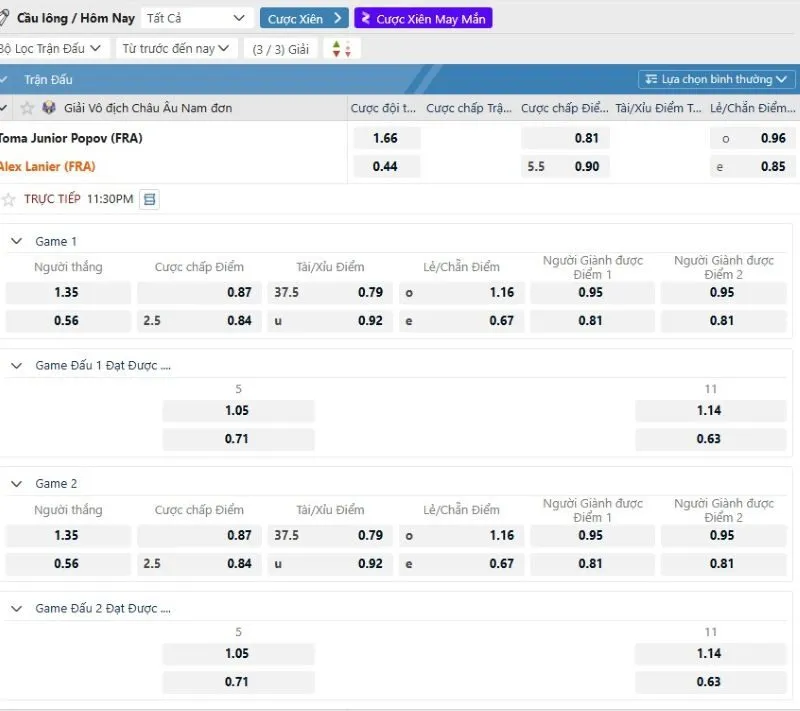Click the (3 / 3) Giải league filter

pos(280,49)
